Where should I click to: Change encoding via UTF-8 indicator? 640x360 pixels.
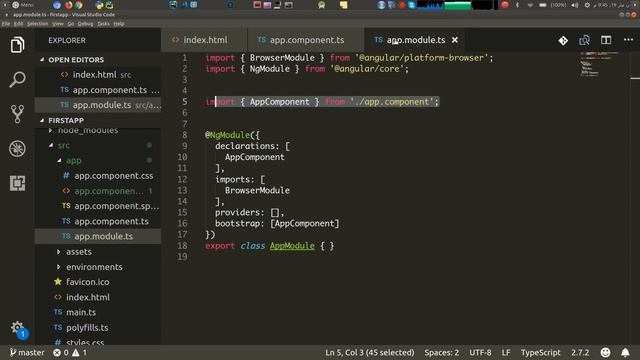480,352
